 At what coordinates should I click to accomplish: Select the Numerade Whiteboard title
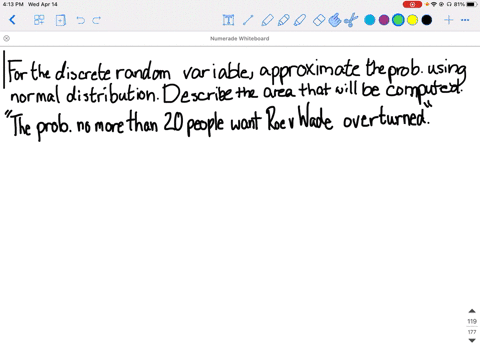click(x=240, y=39)
